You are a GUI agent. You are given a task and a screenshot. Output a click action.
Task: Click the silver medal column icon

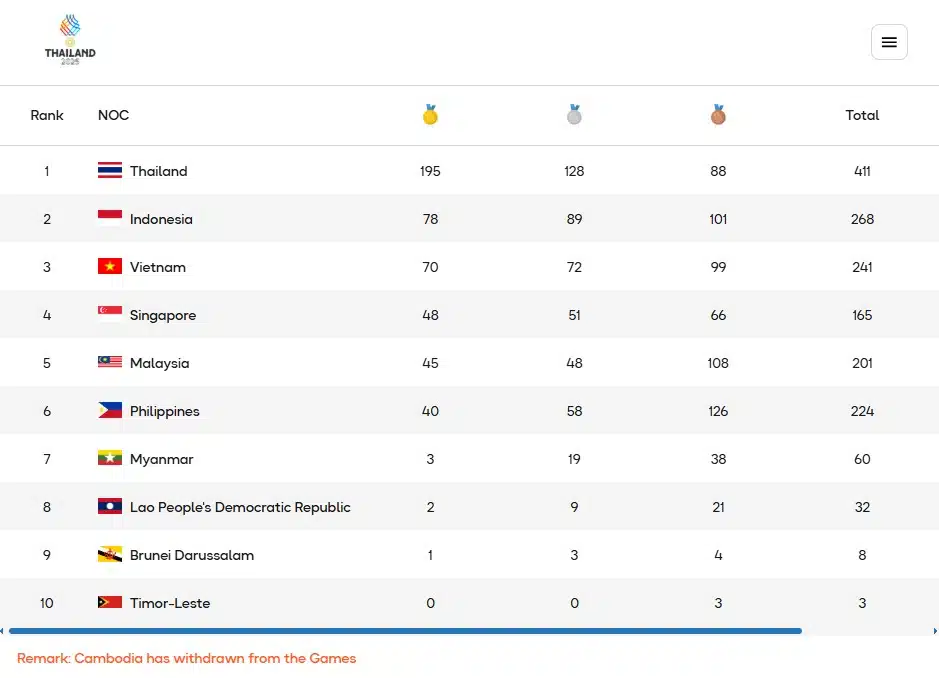coord(574,115)
